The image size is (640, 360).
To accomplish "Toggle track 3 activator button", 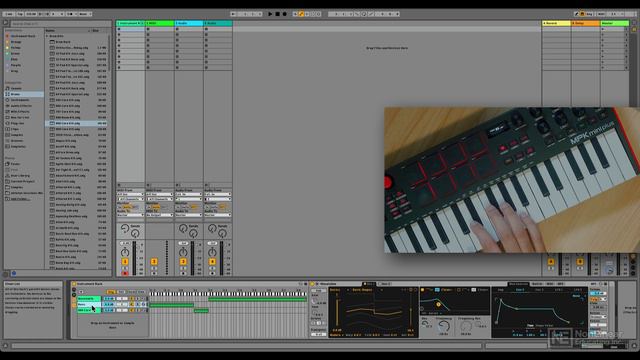I will tap(183, 262).
